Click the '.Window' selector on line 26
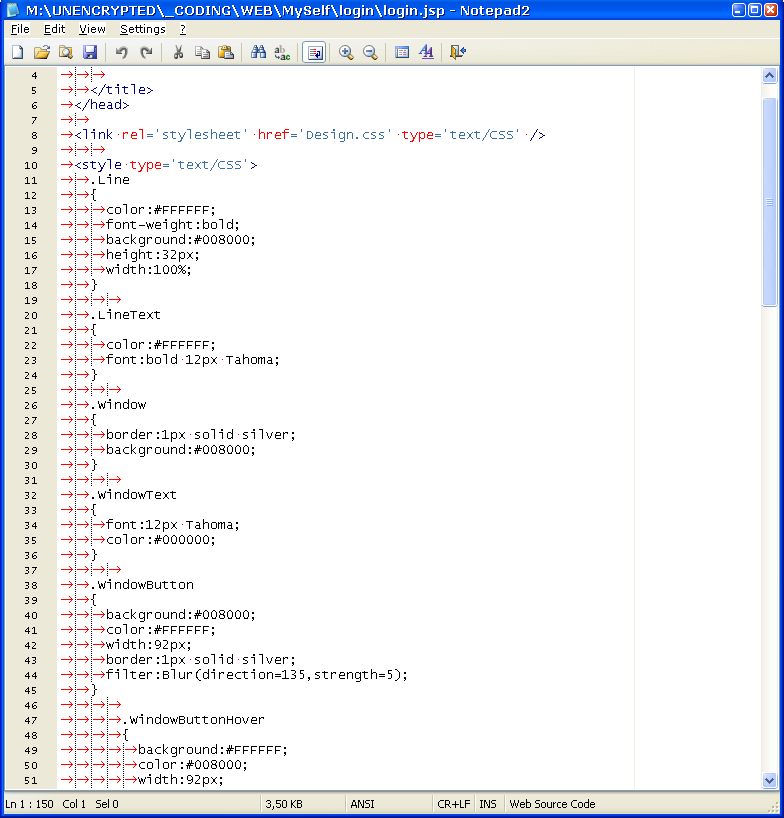This screenshot has height=818, width=784. (118, 405)
